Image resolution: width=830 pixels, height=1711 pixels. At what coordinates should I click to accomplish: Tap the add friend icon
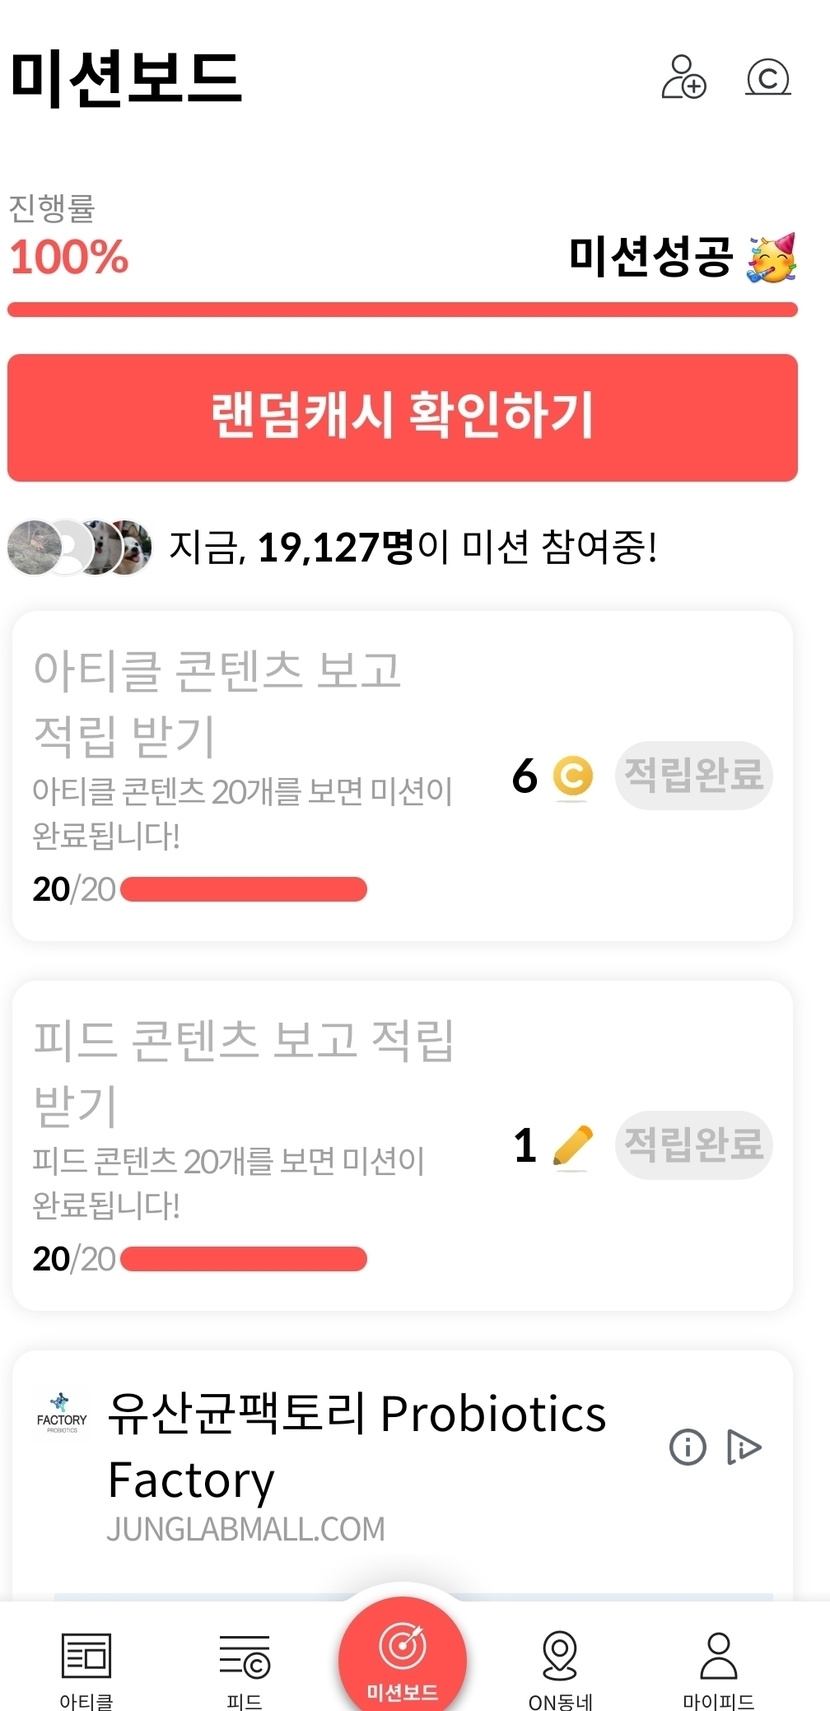pyautogui.click(x=684, y=77)
